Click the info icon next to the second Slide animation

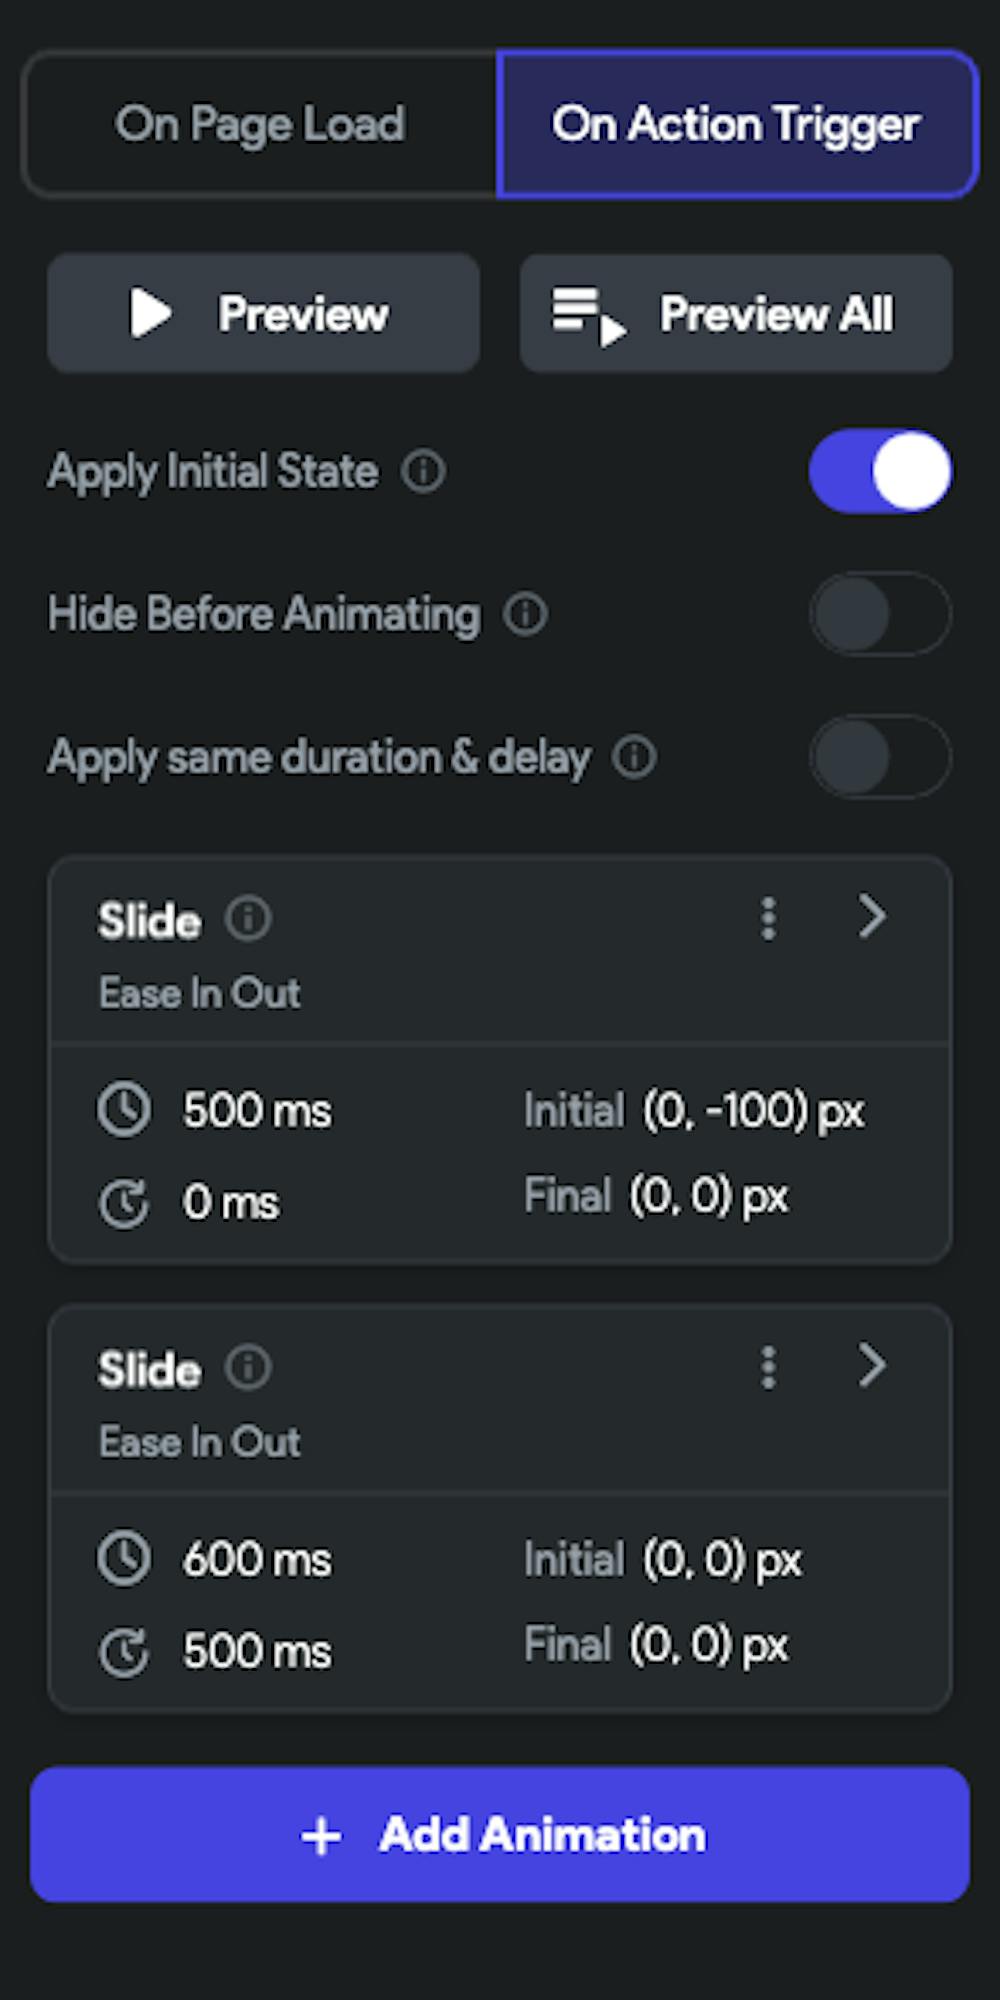(248, 1367)
